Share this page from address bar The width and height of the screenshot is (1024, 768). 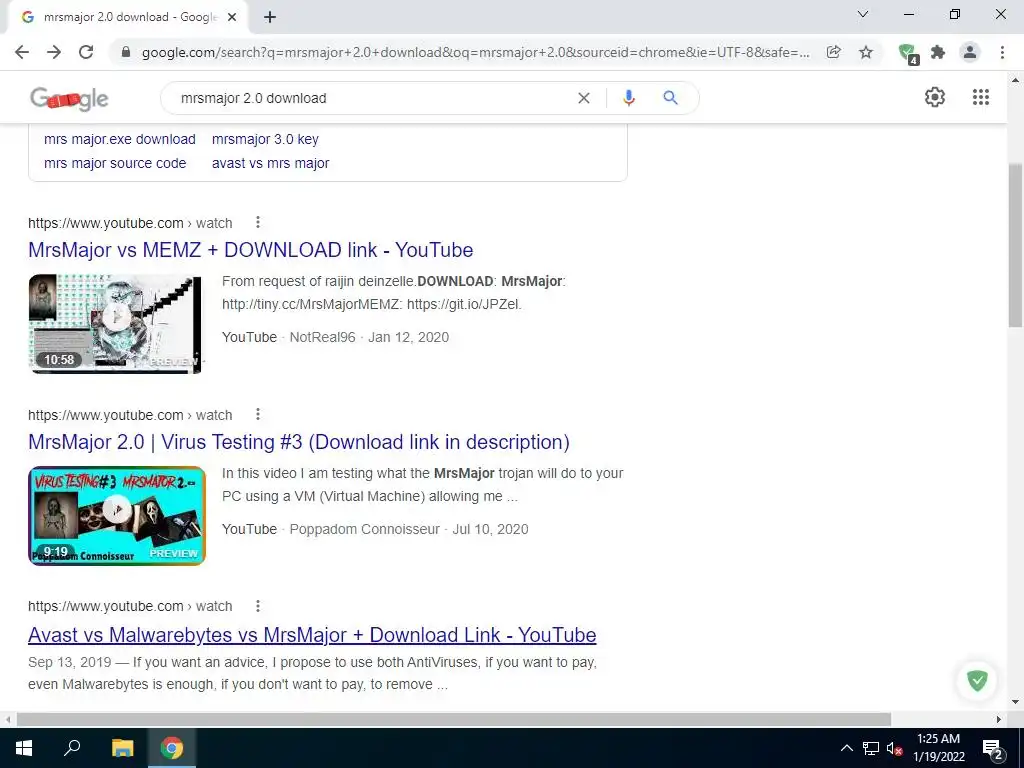click(833, 52)
